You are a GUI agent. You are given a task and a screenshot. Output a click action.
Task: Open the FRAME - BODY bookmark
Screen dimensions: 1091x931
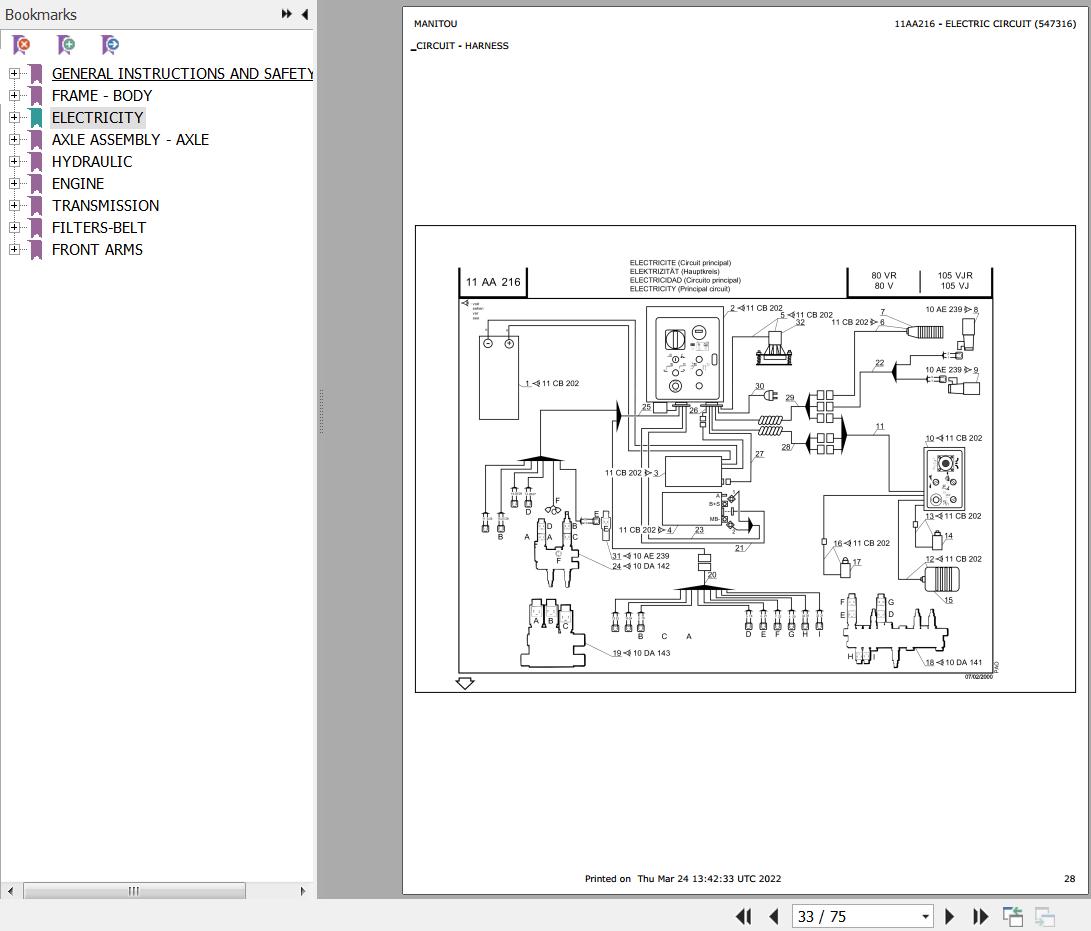(102, 95)
